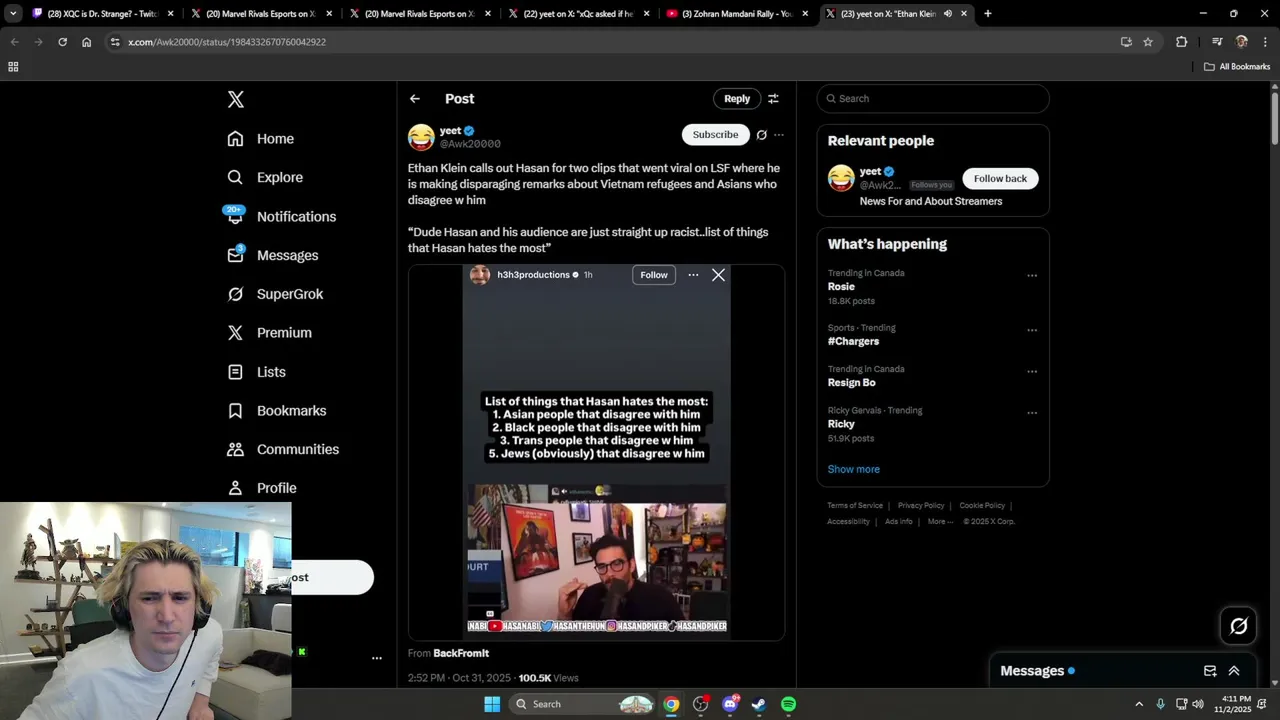This screenshot has height=720, width=1280.
Task: Open options for Resign Bo trend
Action: point(1032,371)
